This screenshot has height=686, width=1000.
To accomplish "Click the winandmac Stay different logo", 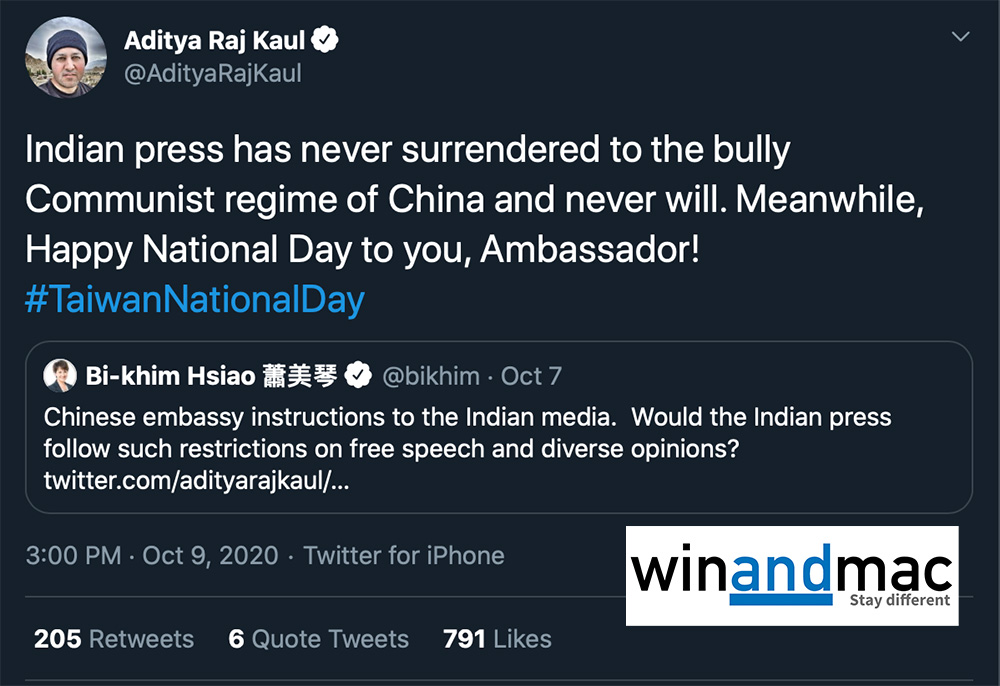I will [x=791, y=575].
